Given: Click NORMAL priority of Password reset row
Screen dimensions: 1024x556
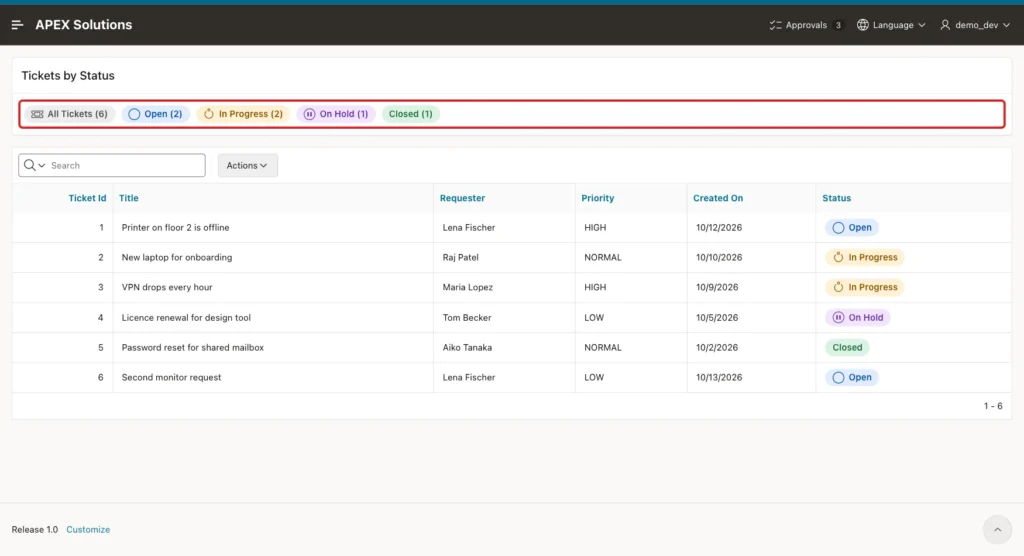Looking at the screenshot, I should pos(603,348).
